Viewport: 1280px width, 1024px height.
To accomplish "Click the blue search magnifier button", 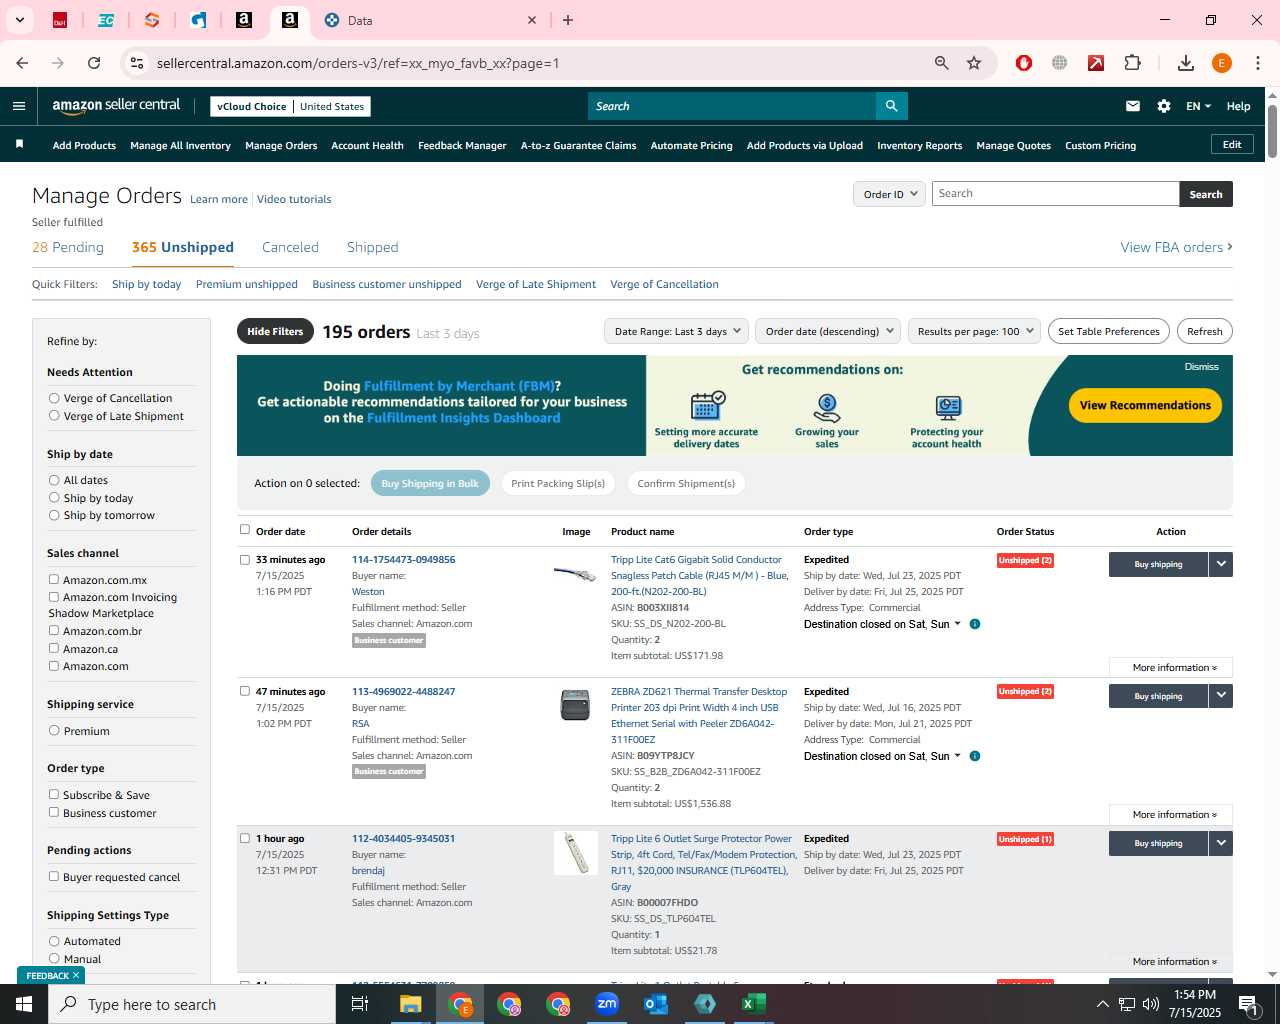I will click(891, 106).
